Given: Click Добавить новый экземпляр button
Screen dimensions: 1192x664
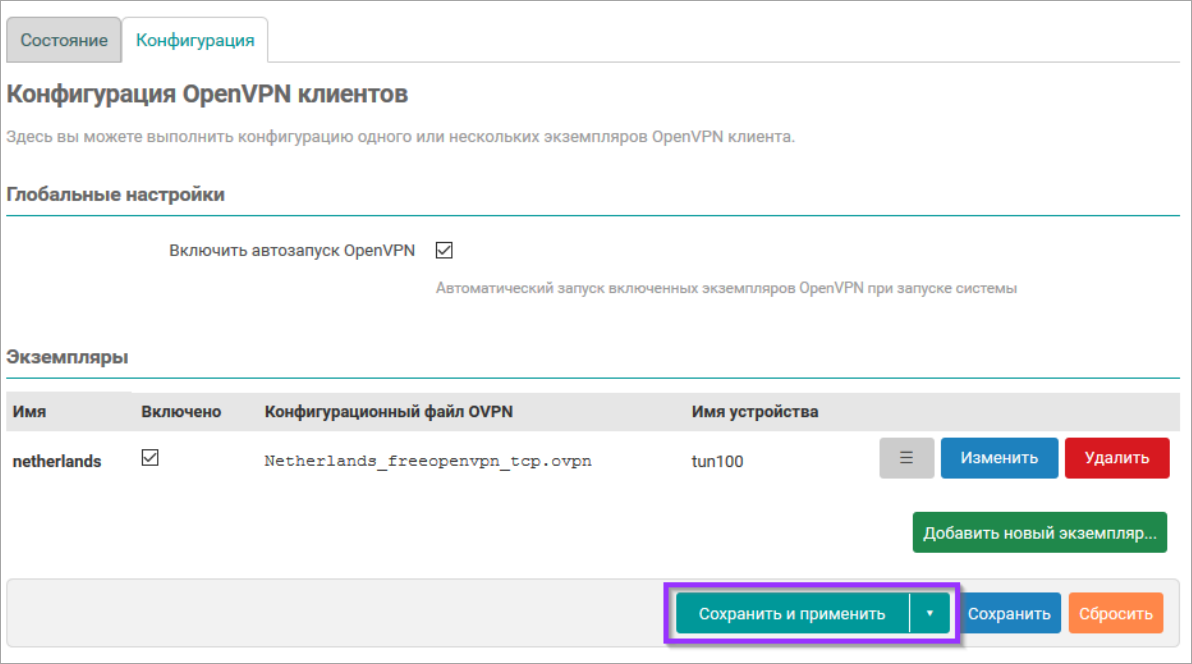Looking at the screenshot, I should [1039, 532].
